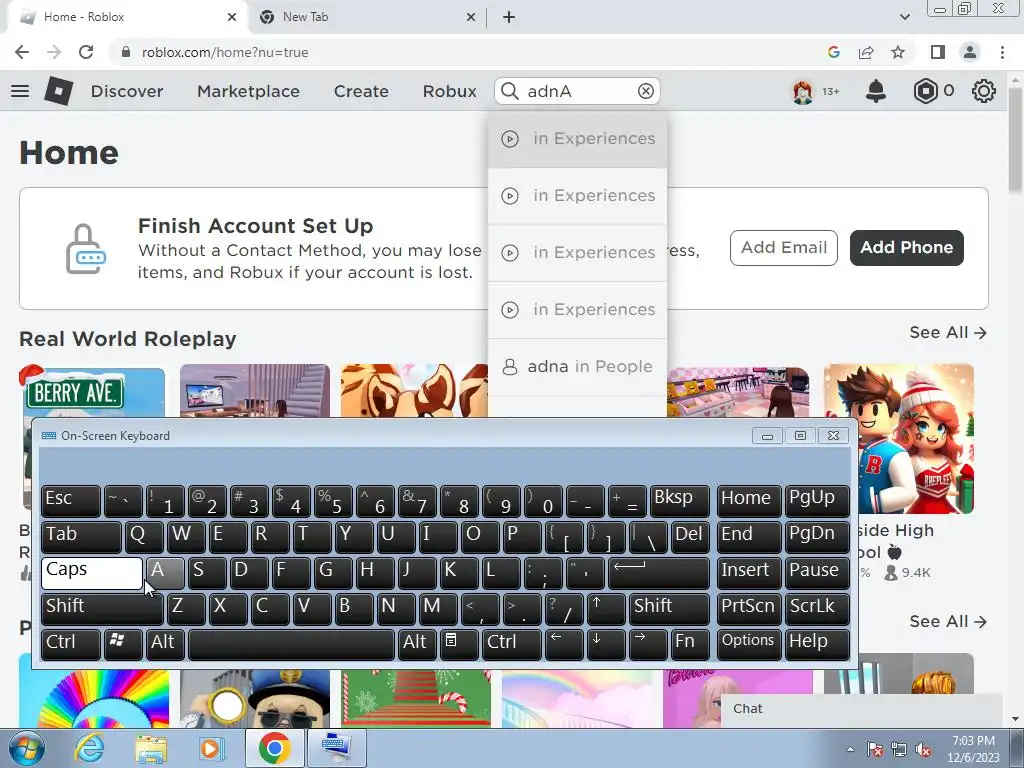Open the Windows Start menu
This screenshot has height=768, width=1024.
click(x=26, y=748)
